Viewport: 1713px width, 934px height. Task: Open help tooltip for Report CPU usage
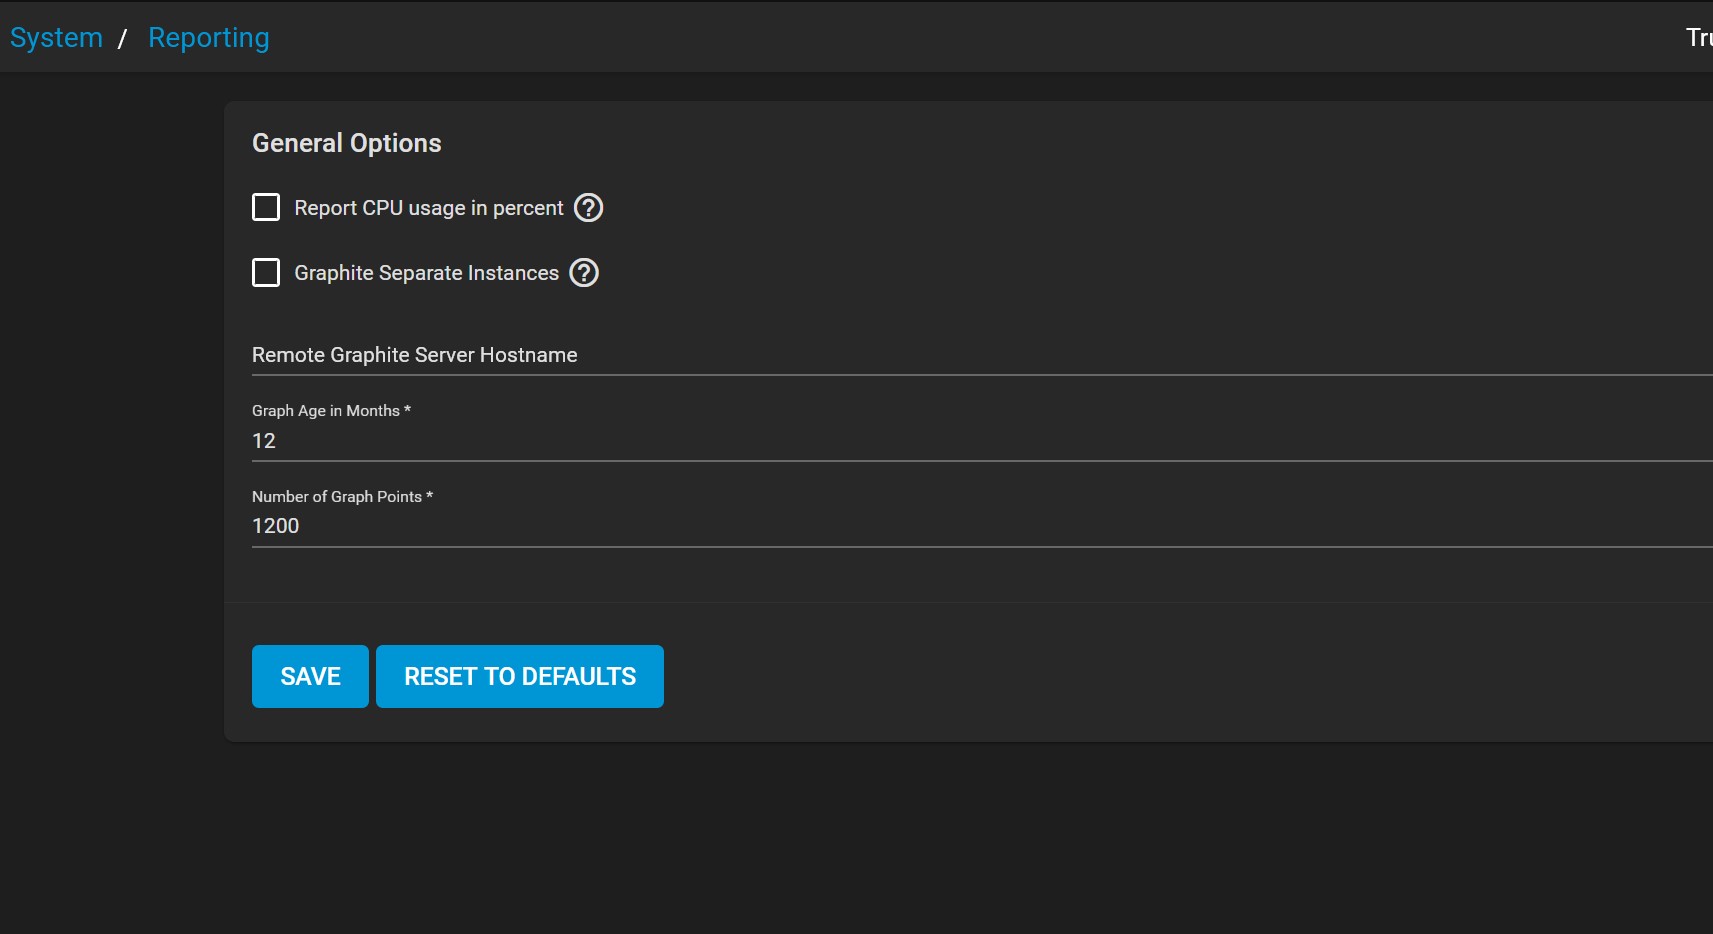click(588, 208)
